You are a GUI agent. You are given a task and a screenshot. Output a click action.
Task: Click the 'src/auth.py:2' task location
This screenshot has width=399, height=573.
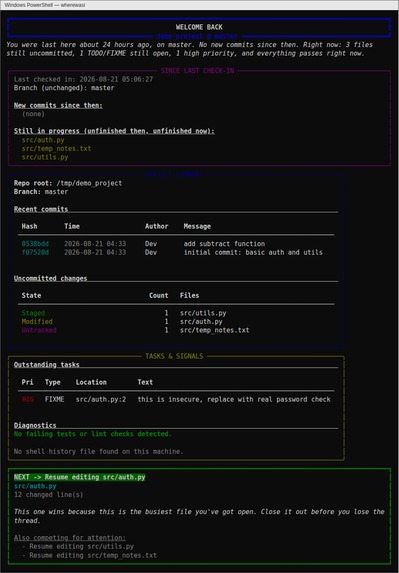(101, 399)
